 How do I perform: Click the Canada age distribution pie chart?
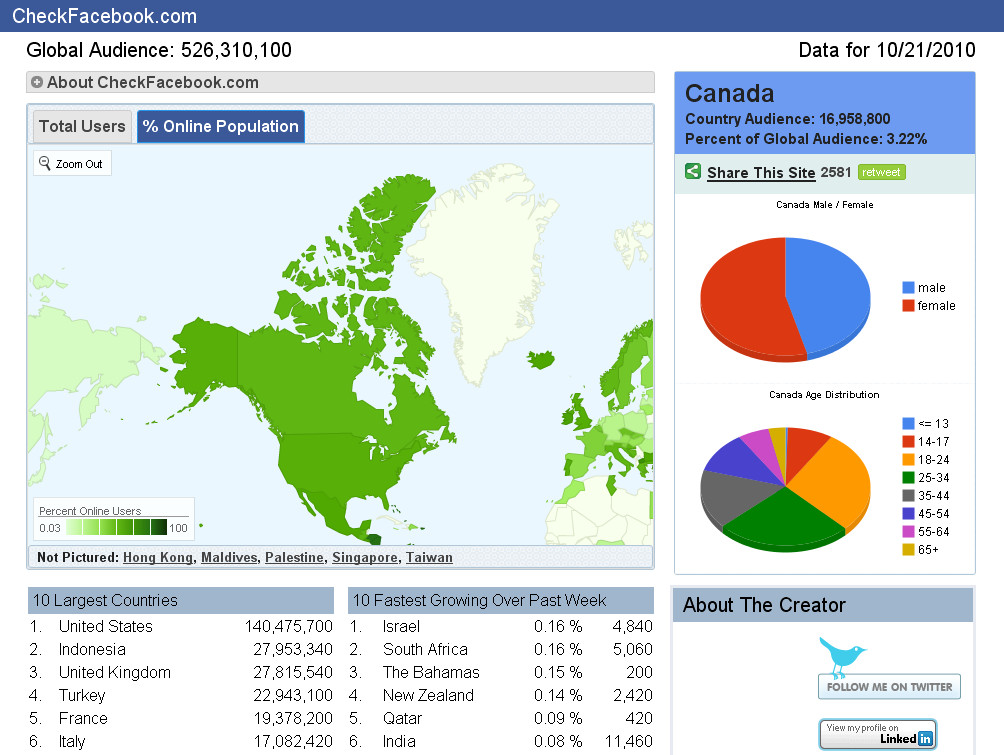pos(785,489)
